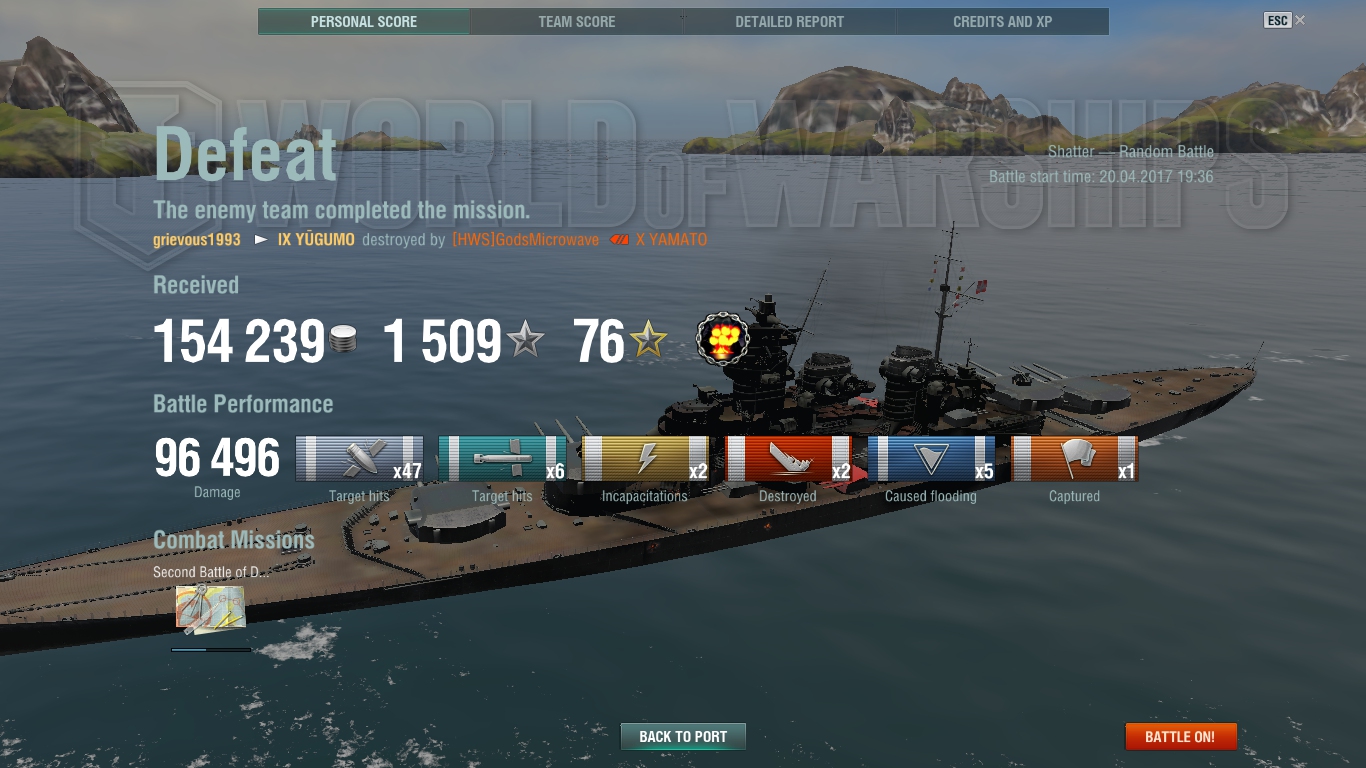Select the Caused flooding ribbon
The width and height of the screenshot is (1366, 768).
click(931, 459)
